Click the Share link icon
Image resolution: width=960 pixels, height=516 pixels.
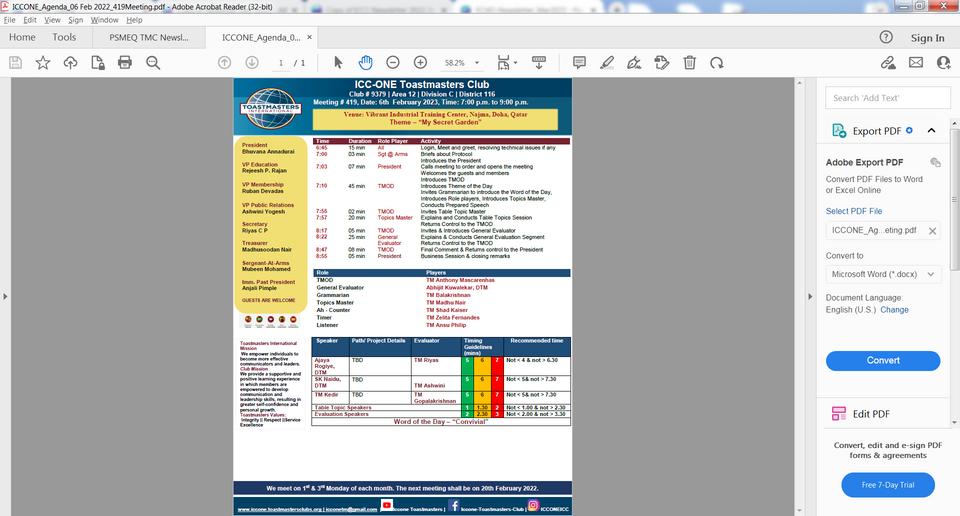coord(888,62)
